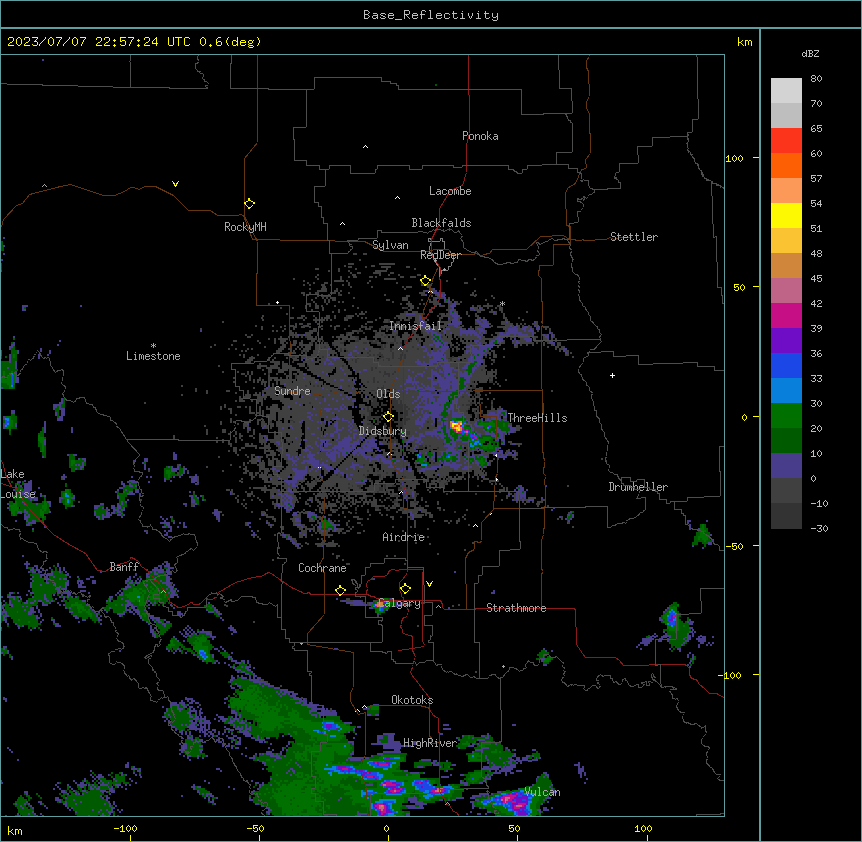Screen dimensions: 862x842
Task: Click the yellow diamond marker near Olds
Action: [x=389, y=417]
